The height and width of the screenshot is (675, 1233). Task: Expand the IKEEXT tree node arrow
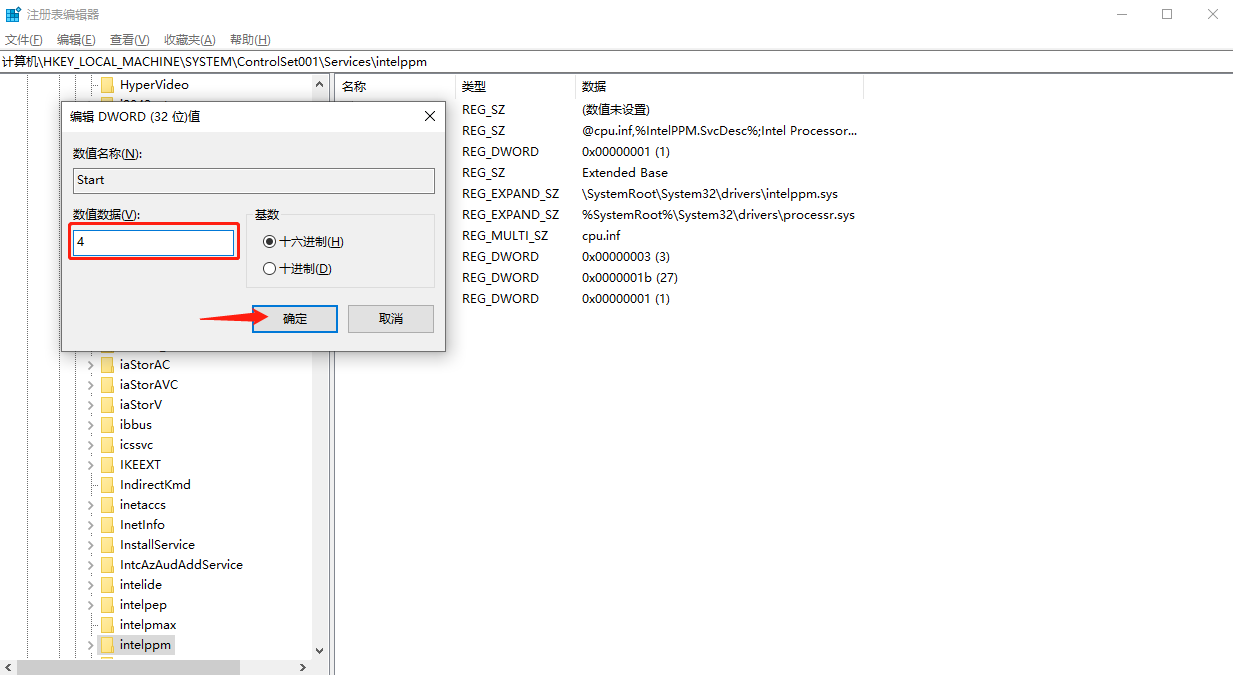tap(91, 465)
